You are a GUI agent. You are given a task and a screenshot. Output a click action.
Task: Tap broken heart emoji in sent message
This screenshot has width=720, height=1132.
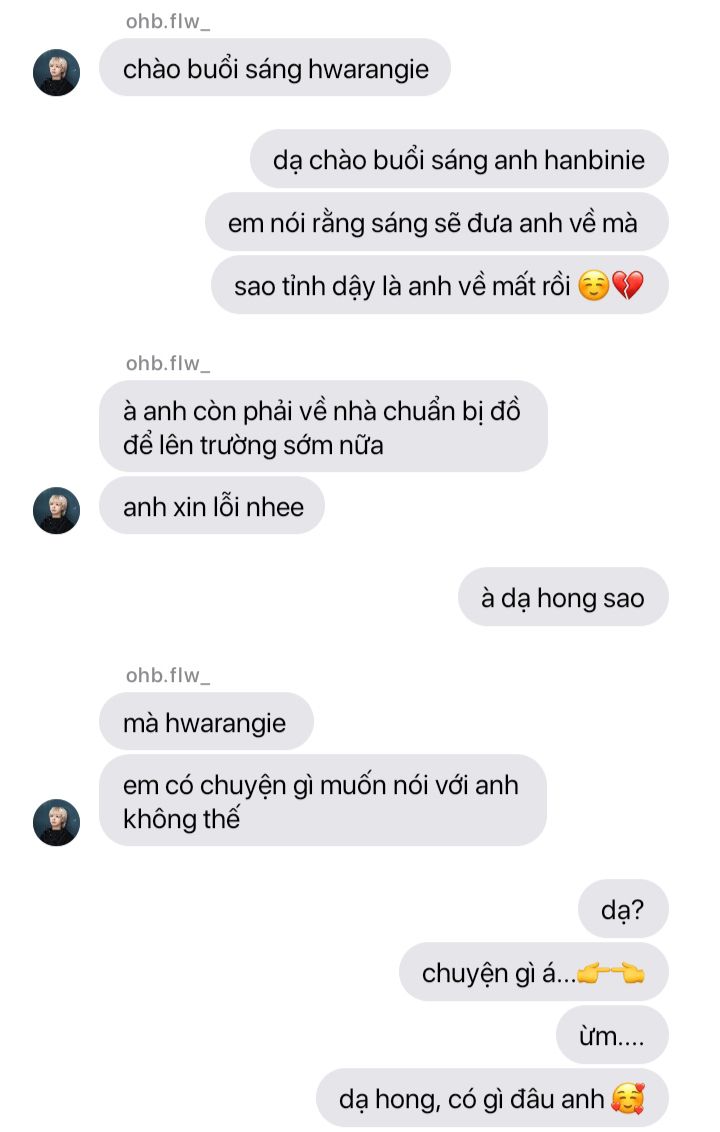point(627,285)
